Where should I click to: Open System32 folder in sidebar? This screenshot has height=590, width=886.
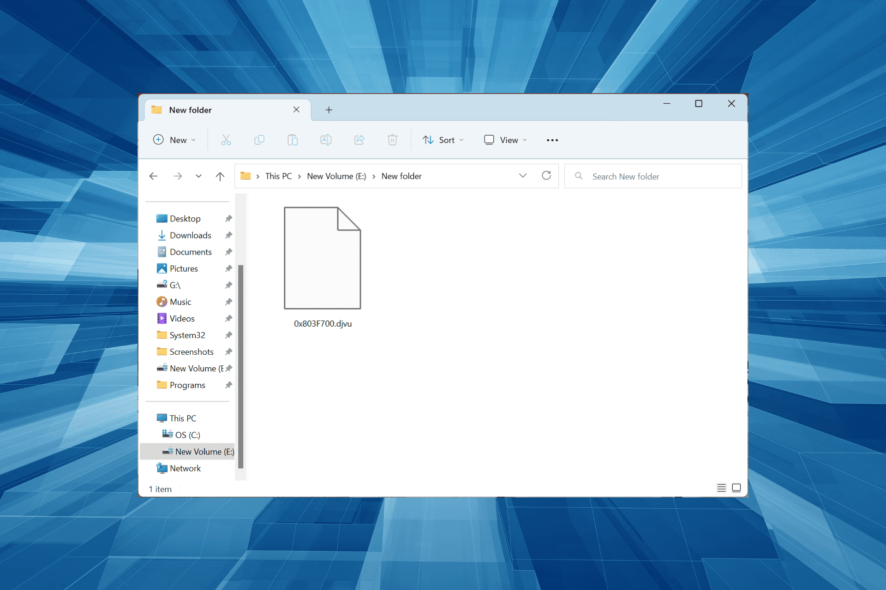(x=186, y=335)
